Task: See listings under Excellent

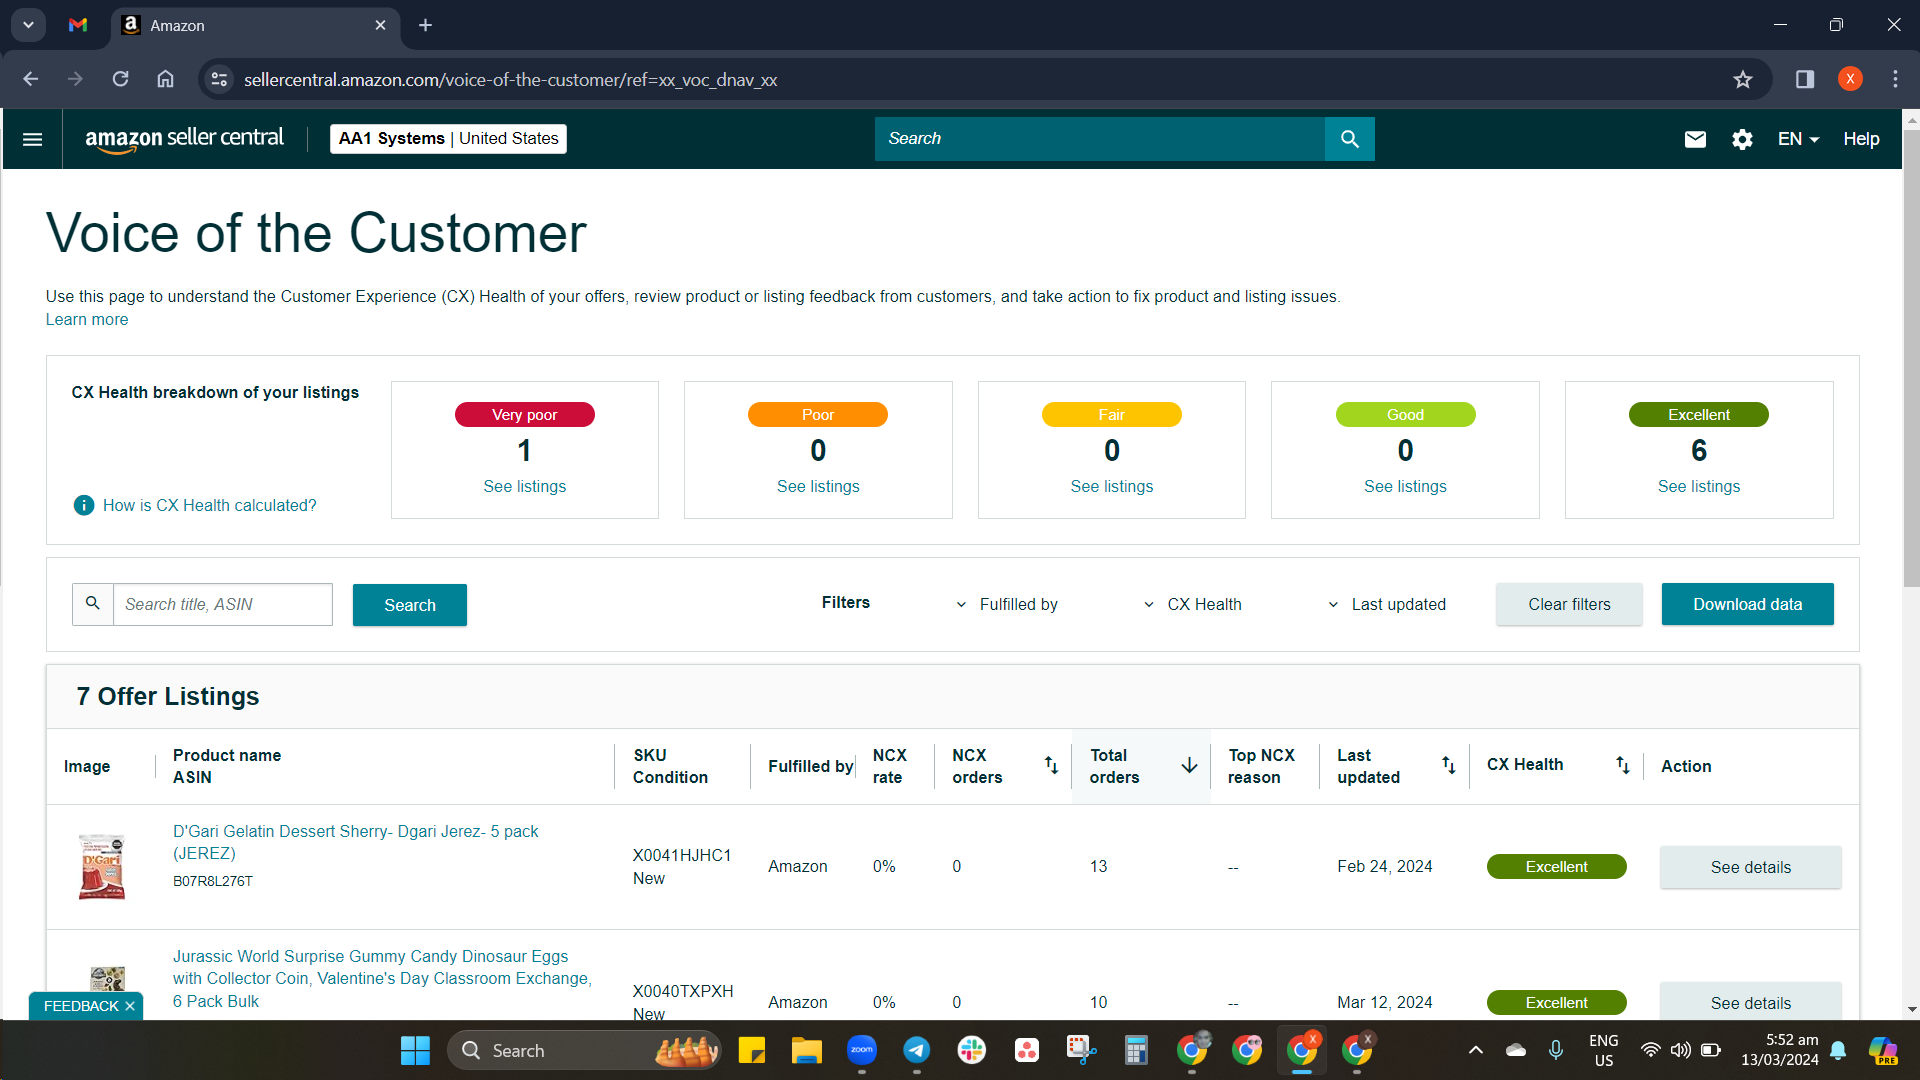Action: coord(1698,486)
